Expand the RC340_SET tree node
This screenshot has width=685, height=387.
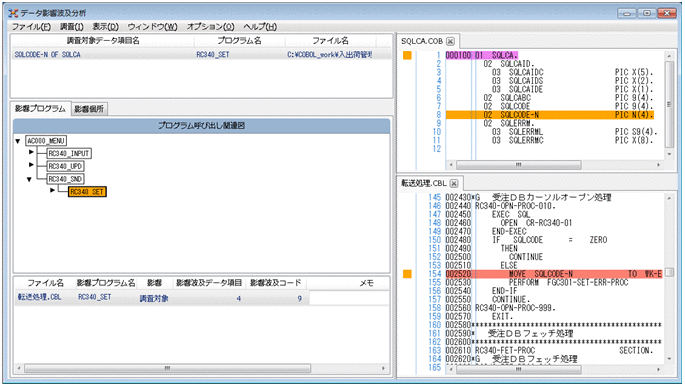(x=52, y=190)
